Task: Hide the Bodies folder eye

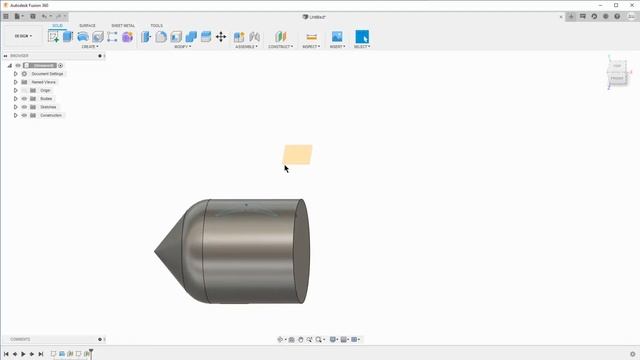Action: [x=24, y=99]
